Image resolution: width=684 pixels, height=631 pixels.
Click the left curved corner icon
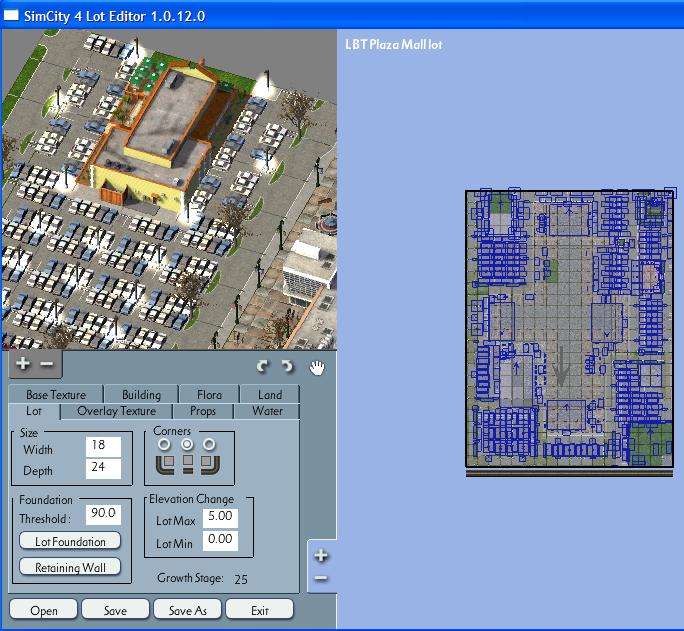pyautogui.click(x=165, y=464)
